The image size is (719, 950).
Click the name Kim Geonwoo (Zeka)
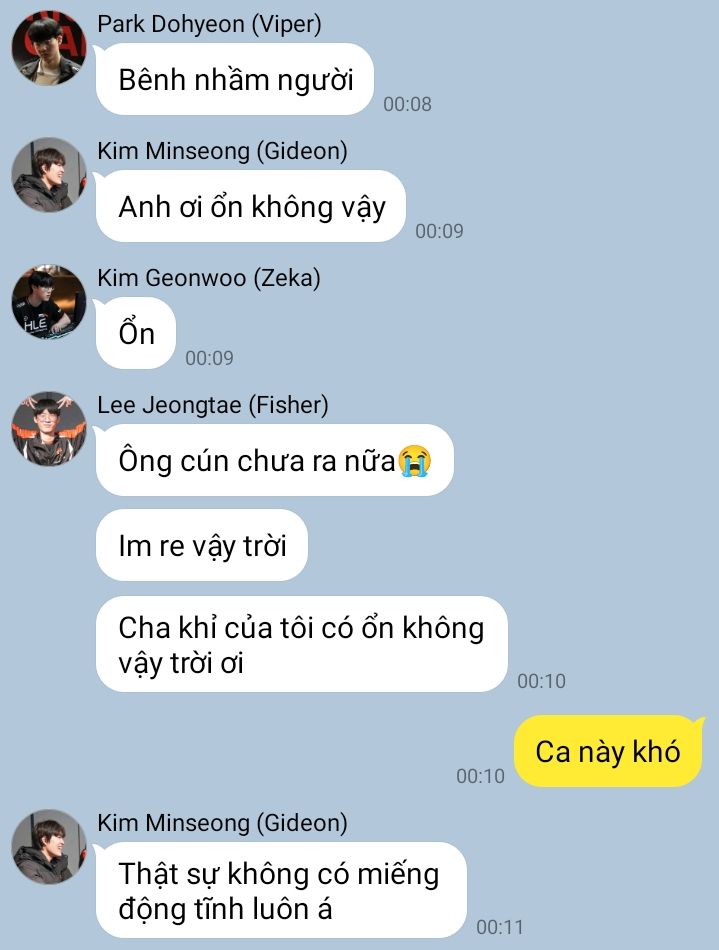pyautogui.click(x=209, y=278)
